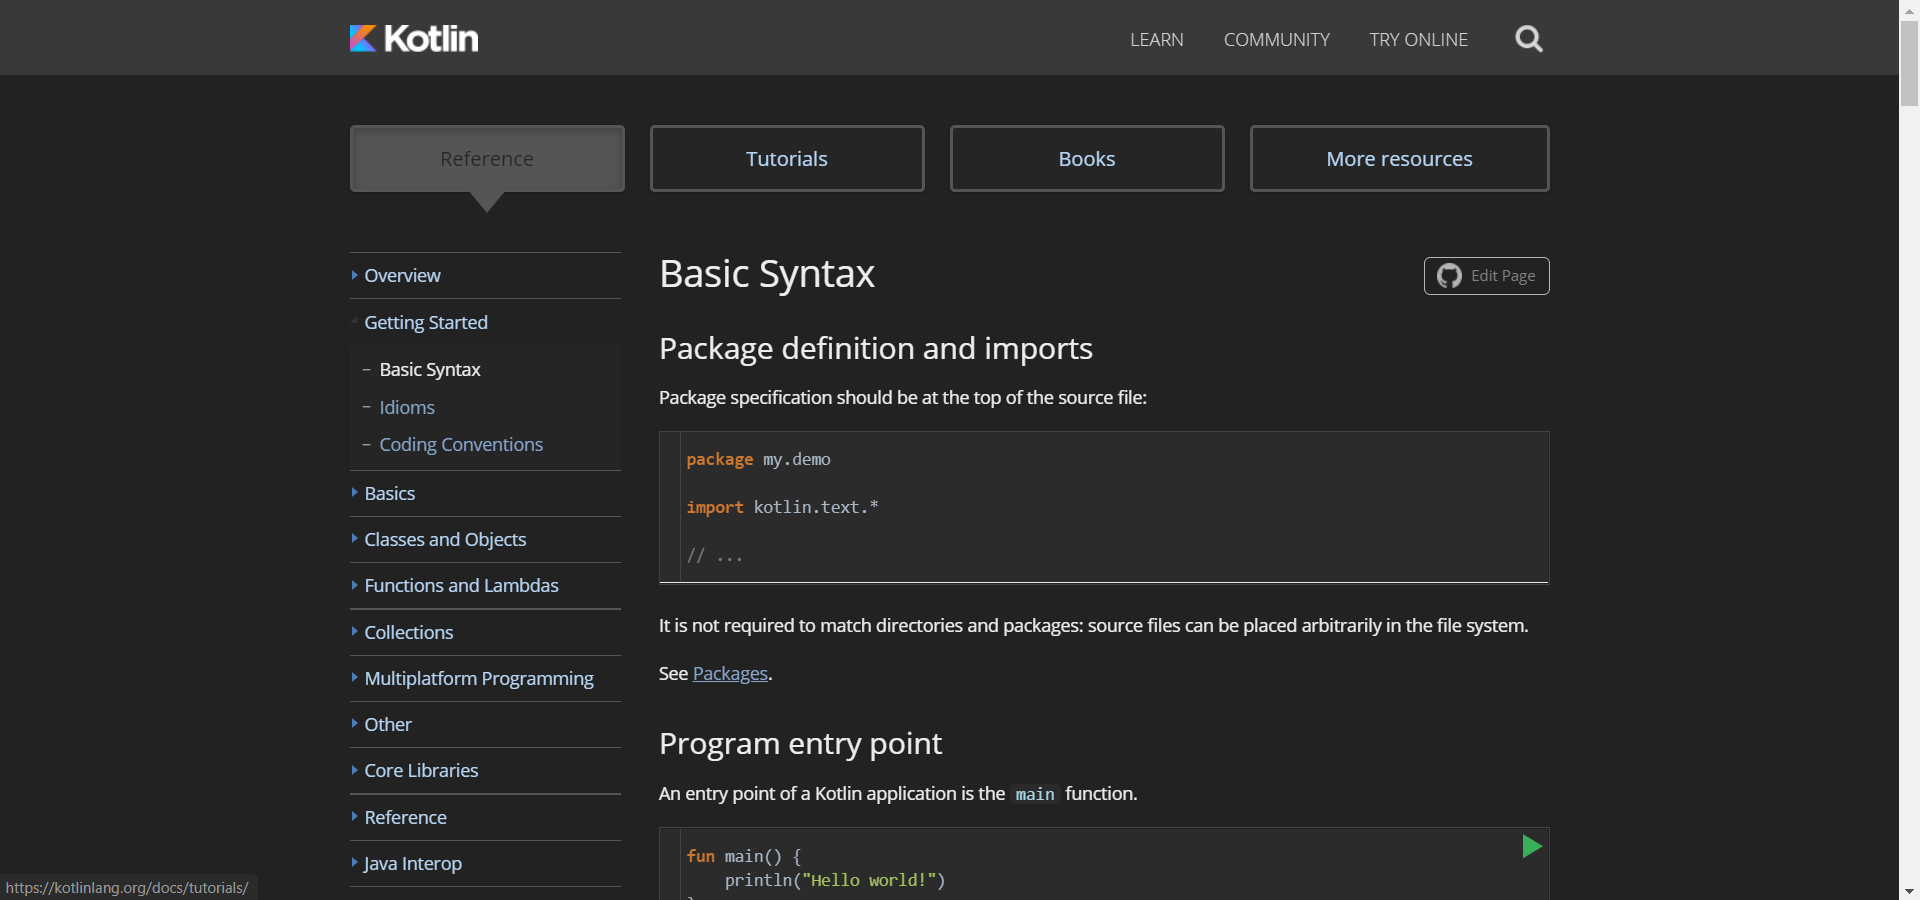Open the Packages link
This screenshot has width=1920, height=900.
coord(729,673)
